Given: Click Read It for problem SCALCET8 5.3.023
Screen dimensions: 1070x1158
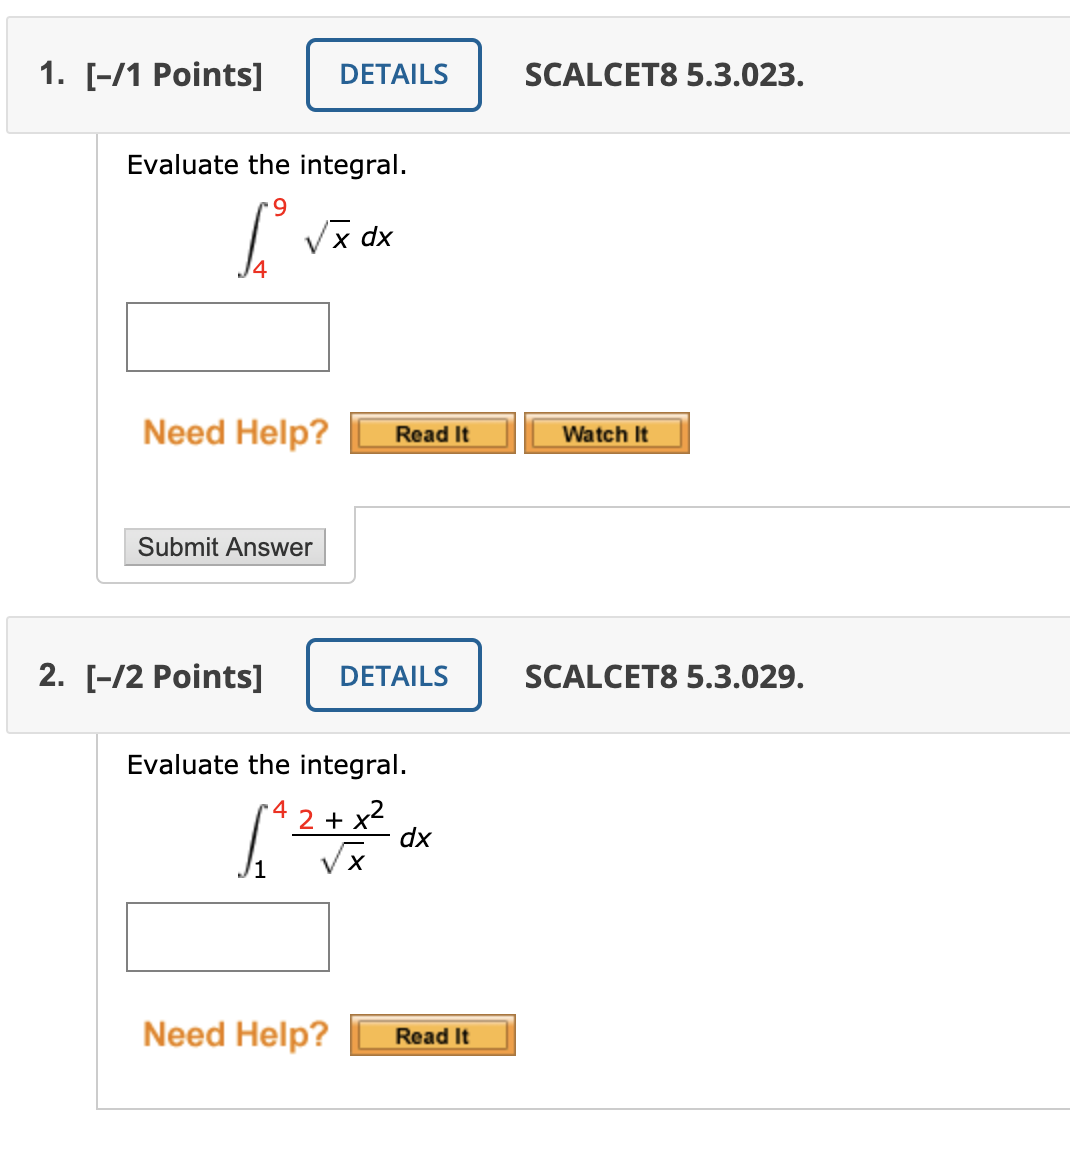Looking at the screenshot, I should click(x=432, y=432).
